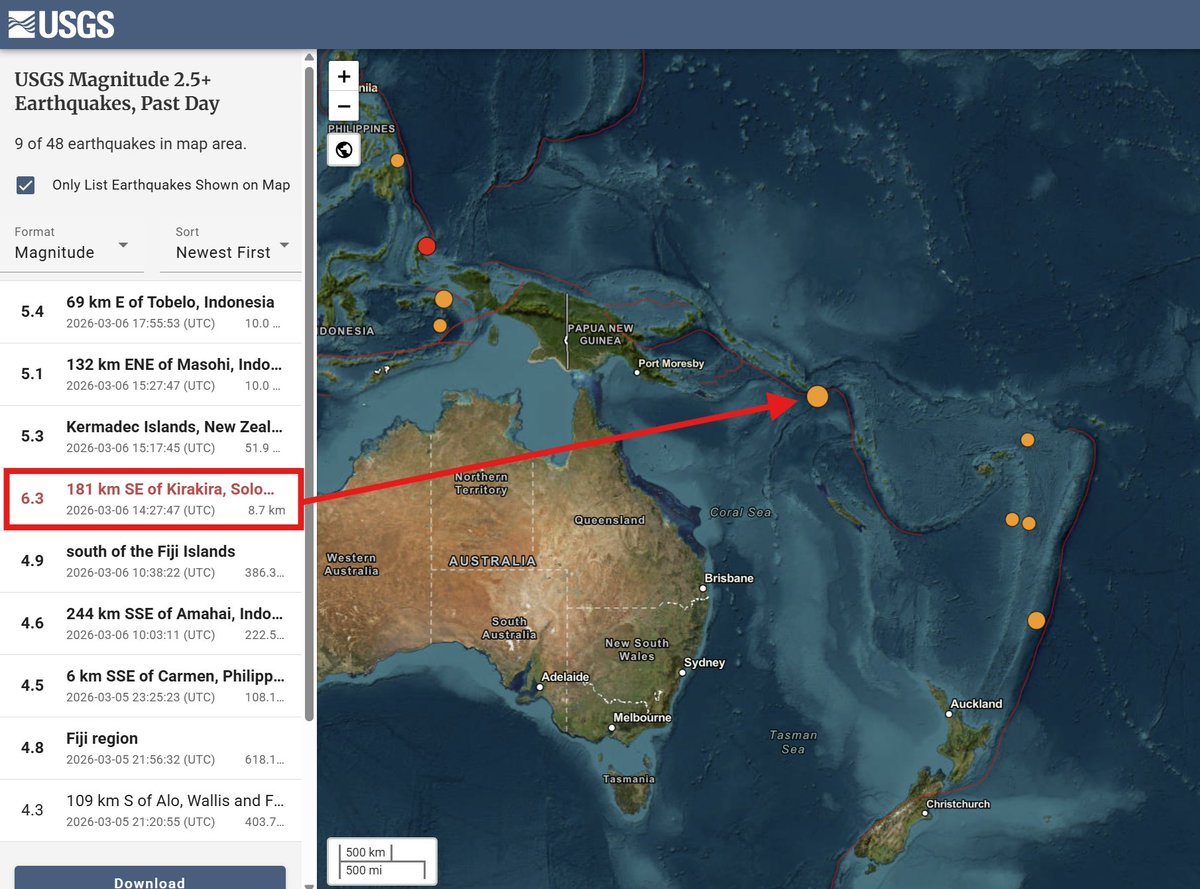
Task: Select the 109 km S of Alo earthquake
Action: (x=150, y=810)
